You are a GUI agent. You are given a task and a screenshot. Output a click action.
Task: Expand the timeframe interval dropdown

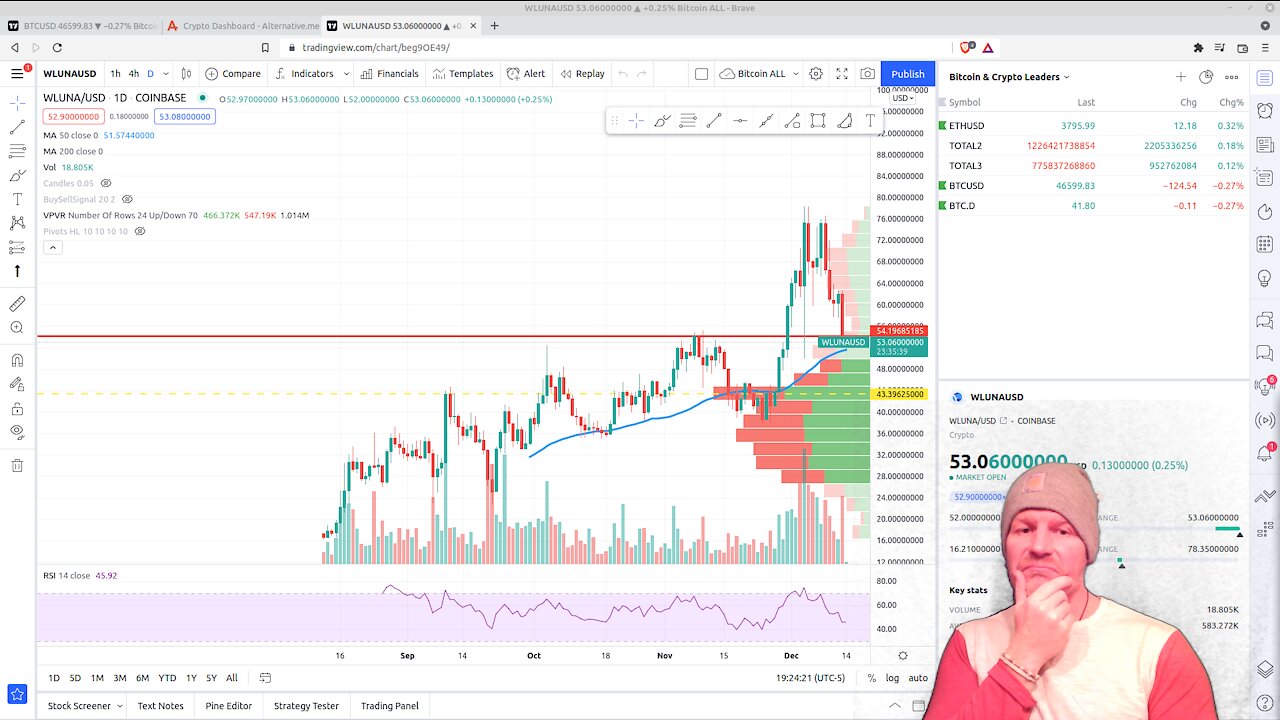(x=164, y=73)
